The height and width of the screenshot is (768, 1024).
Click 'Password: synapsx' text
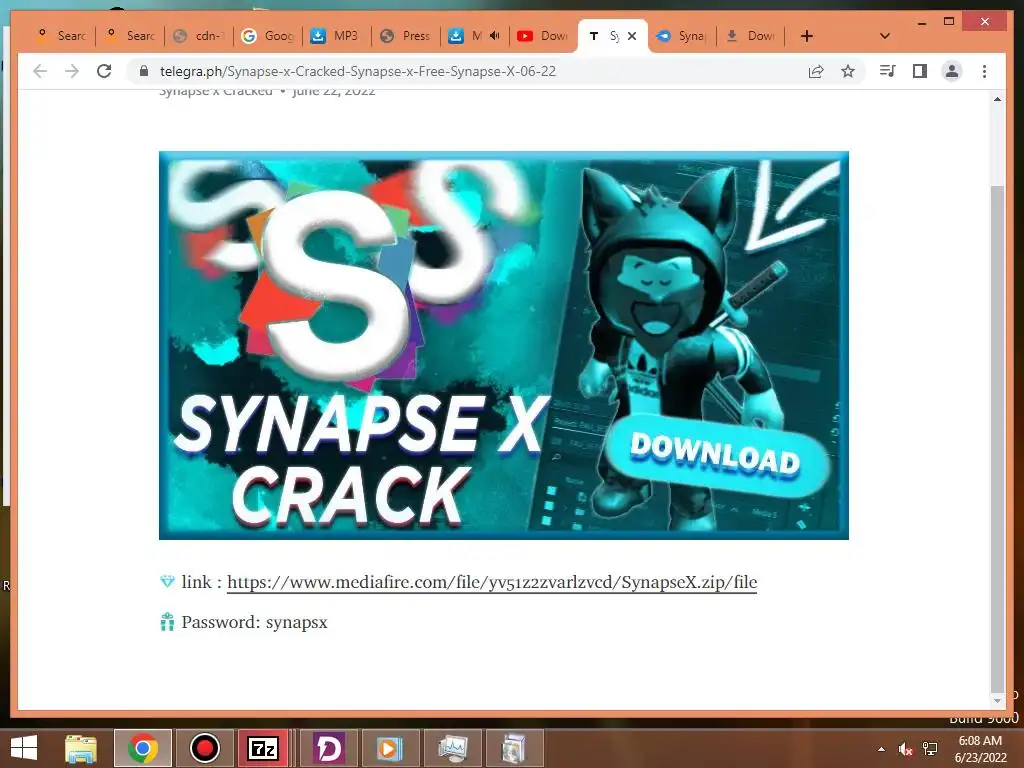[x=254, y=622]
